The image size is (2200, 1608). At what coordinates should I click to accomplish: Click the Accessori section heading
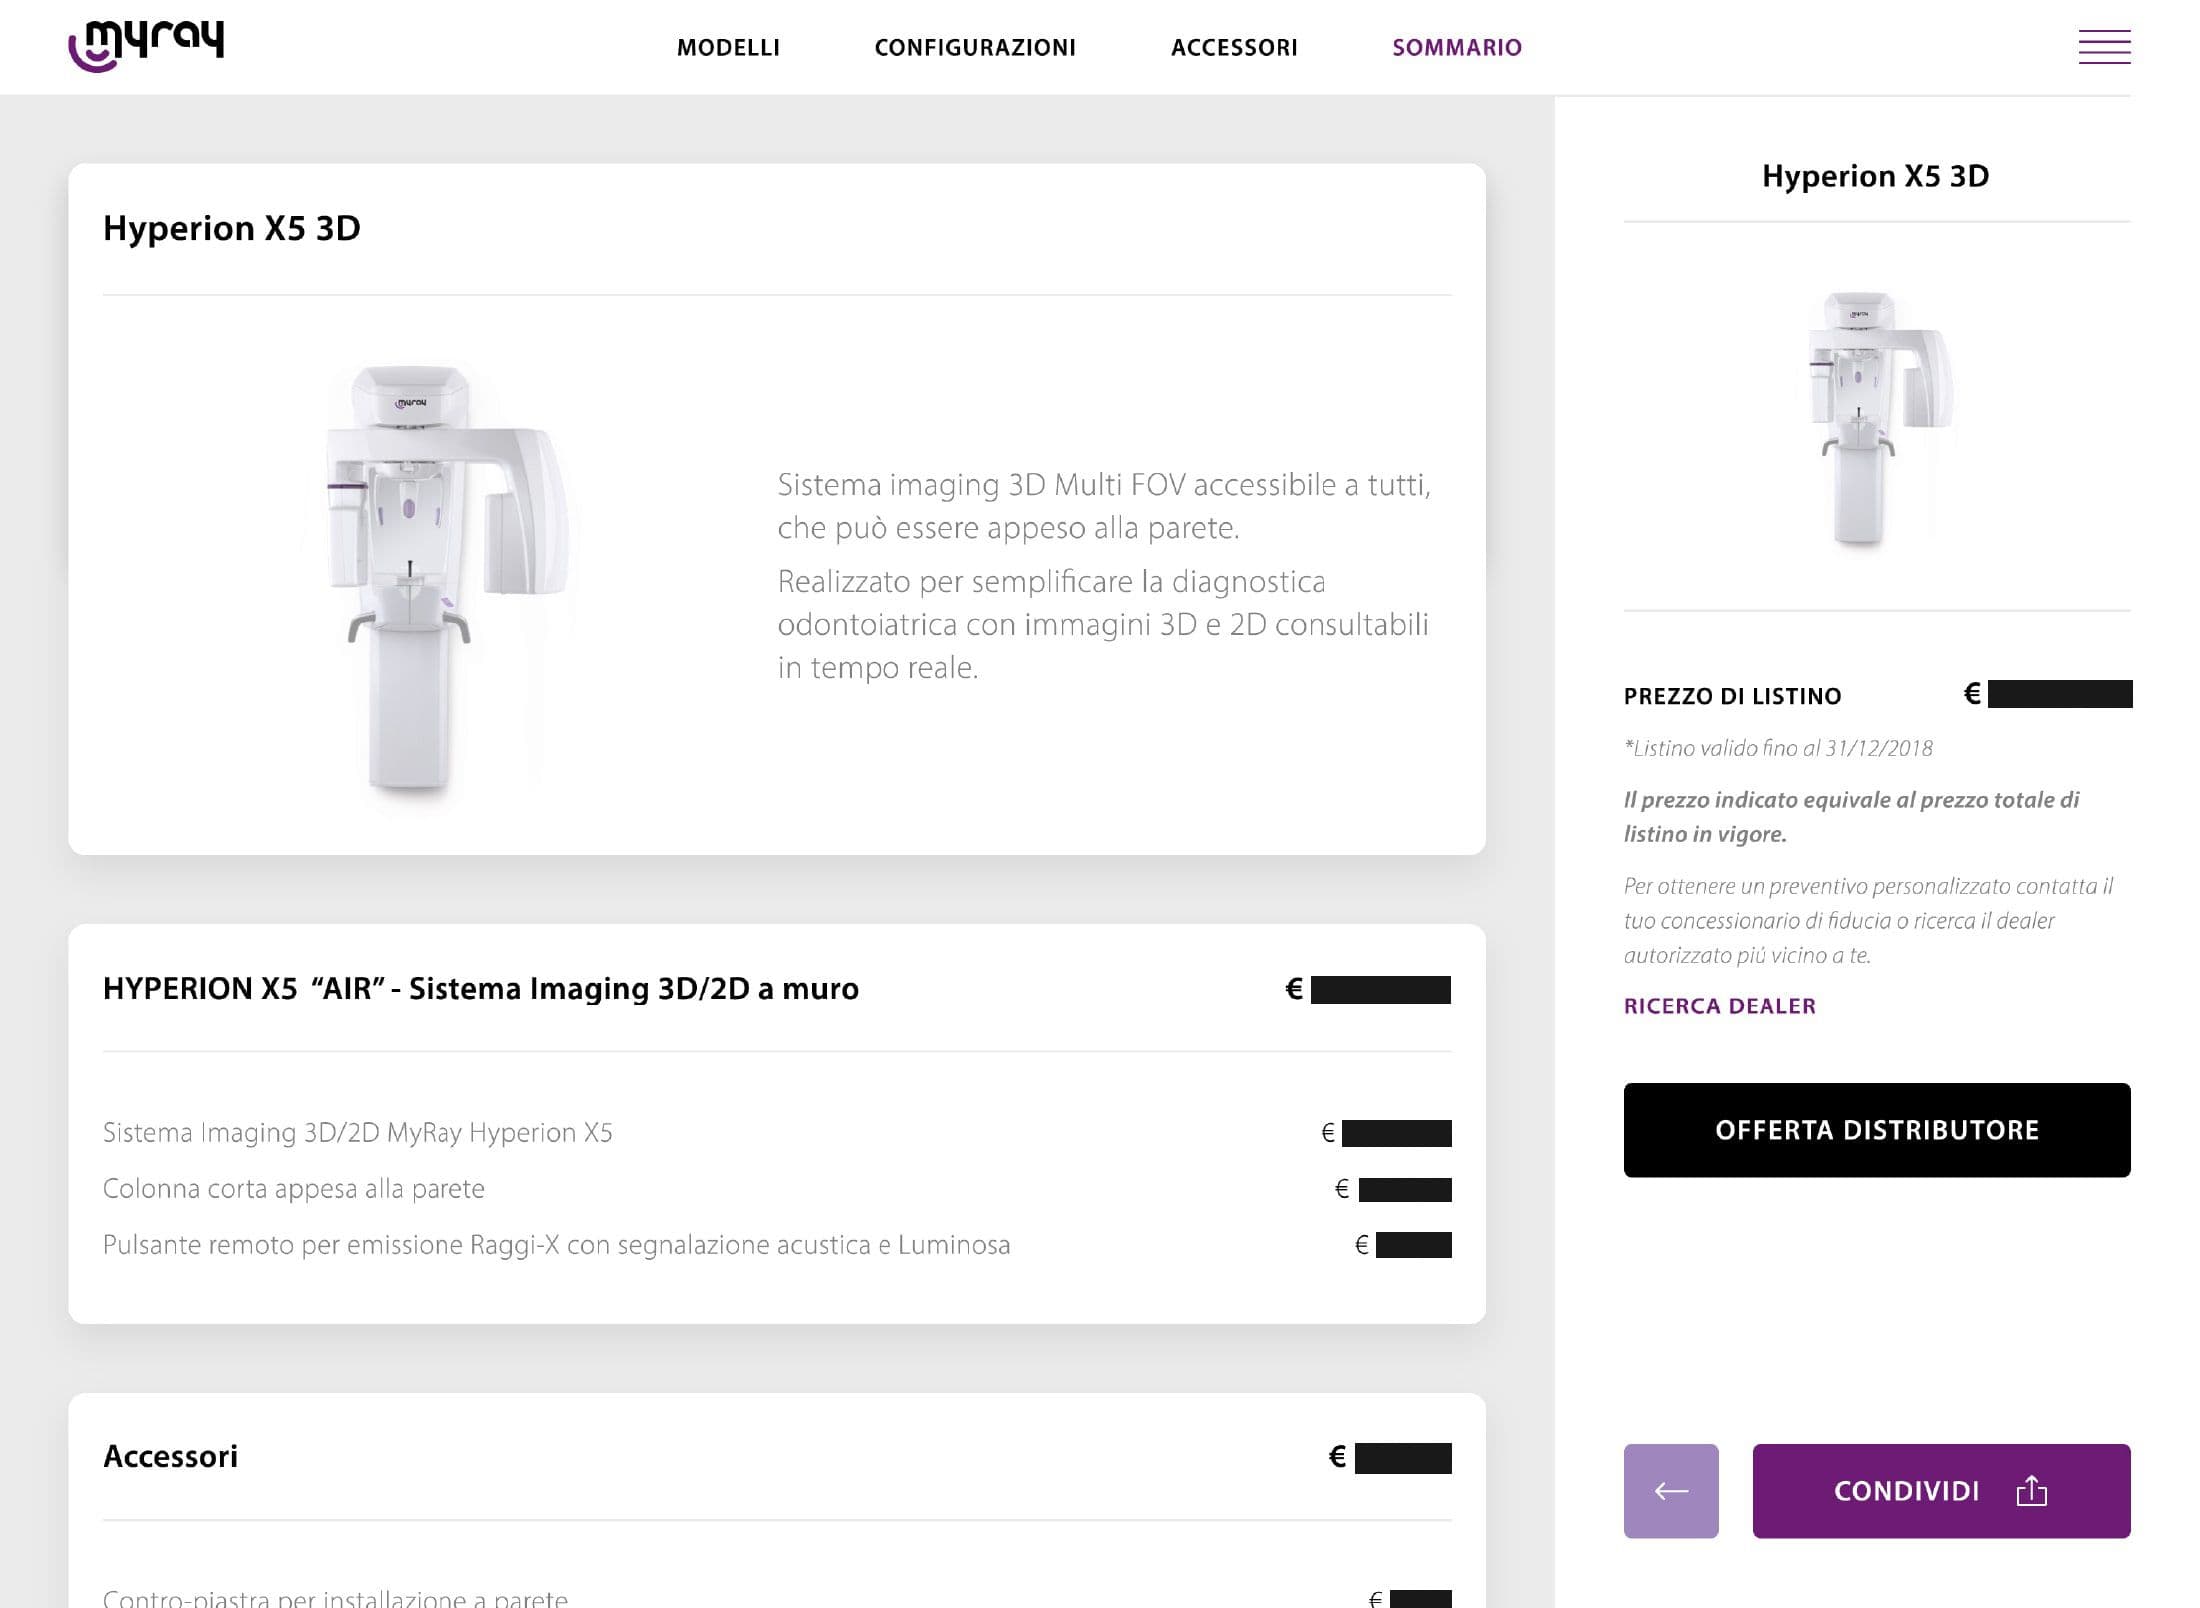170,1456
